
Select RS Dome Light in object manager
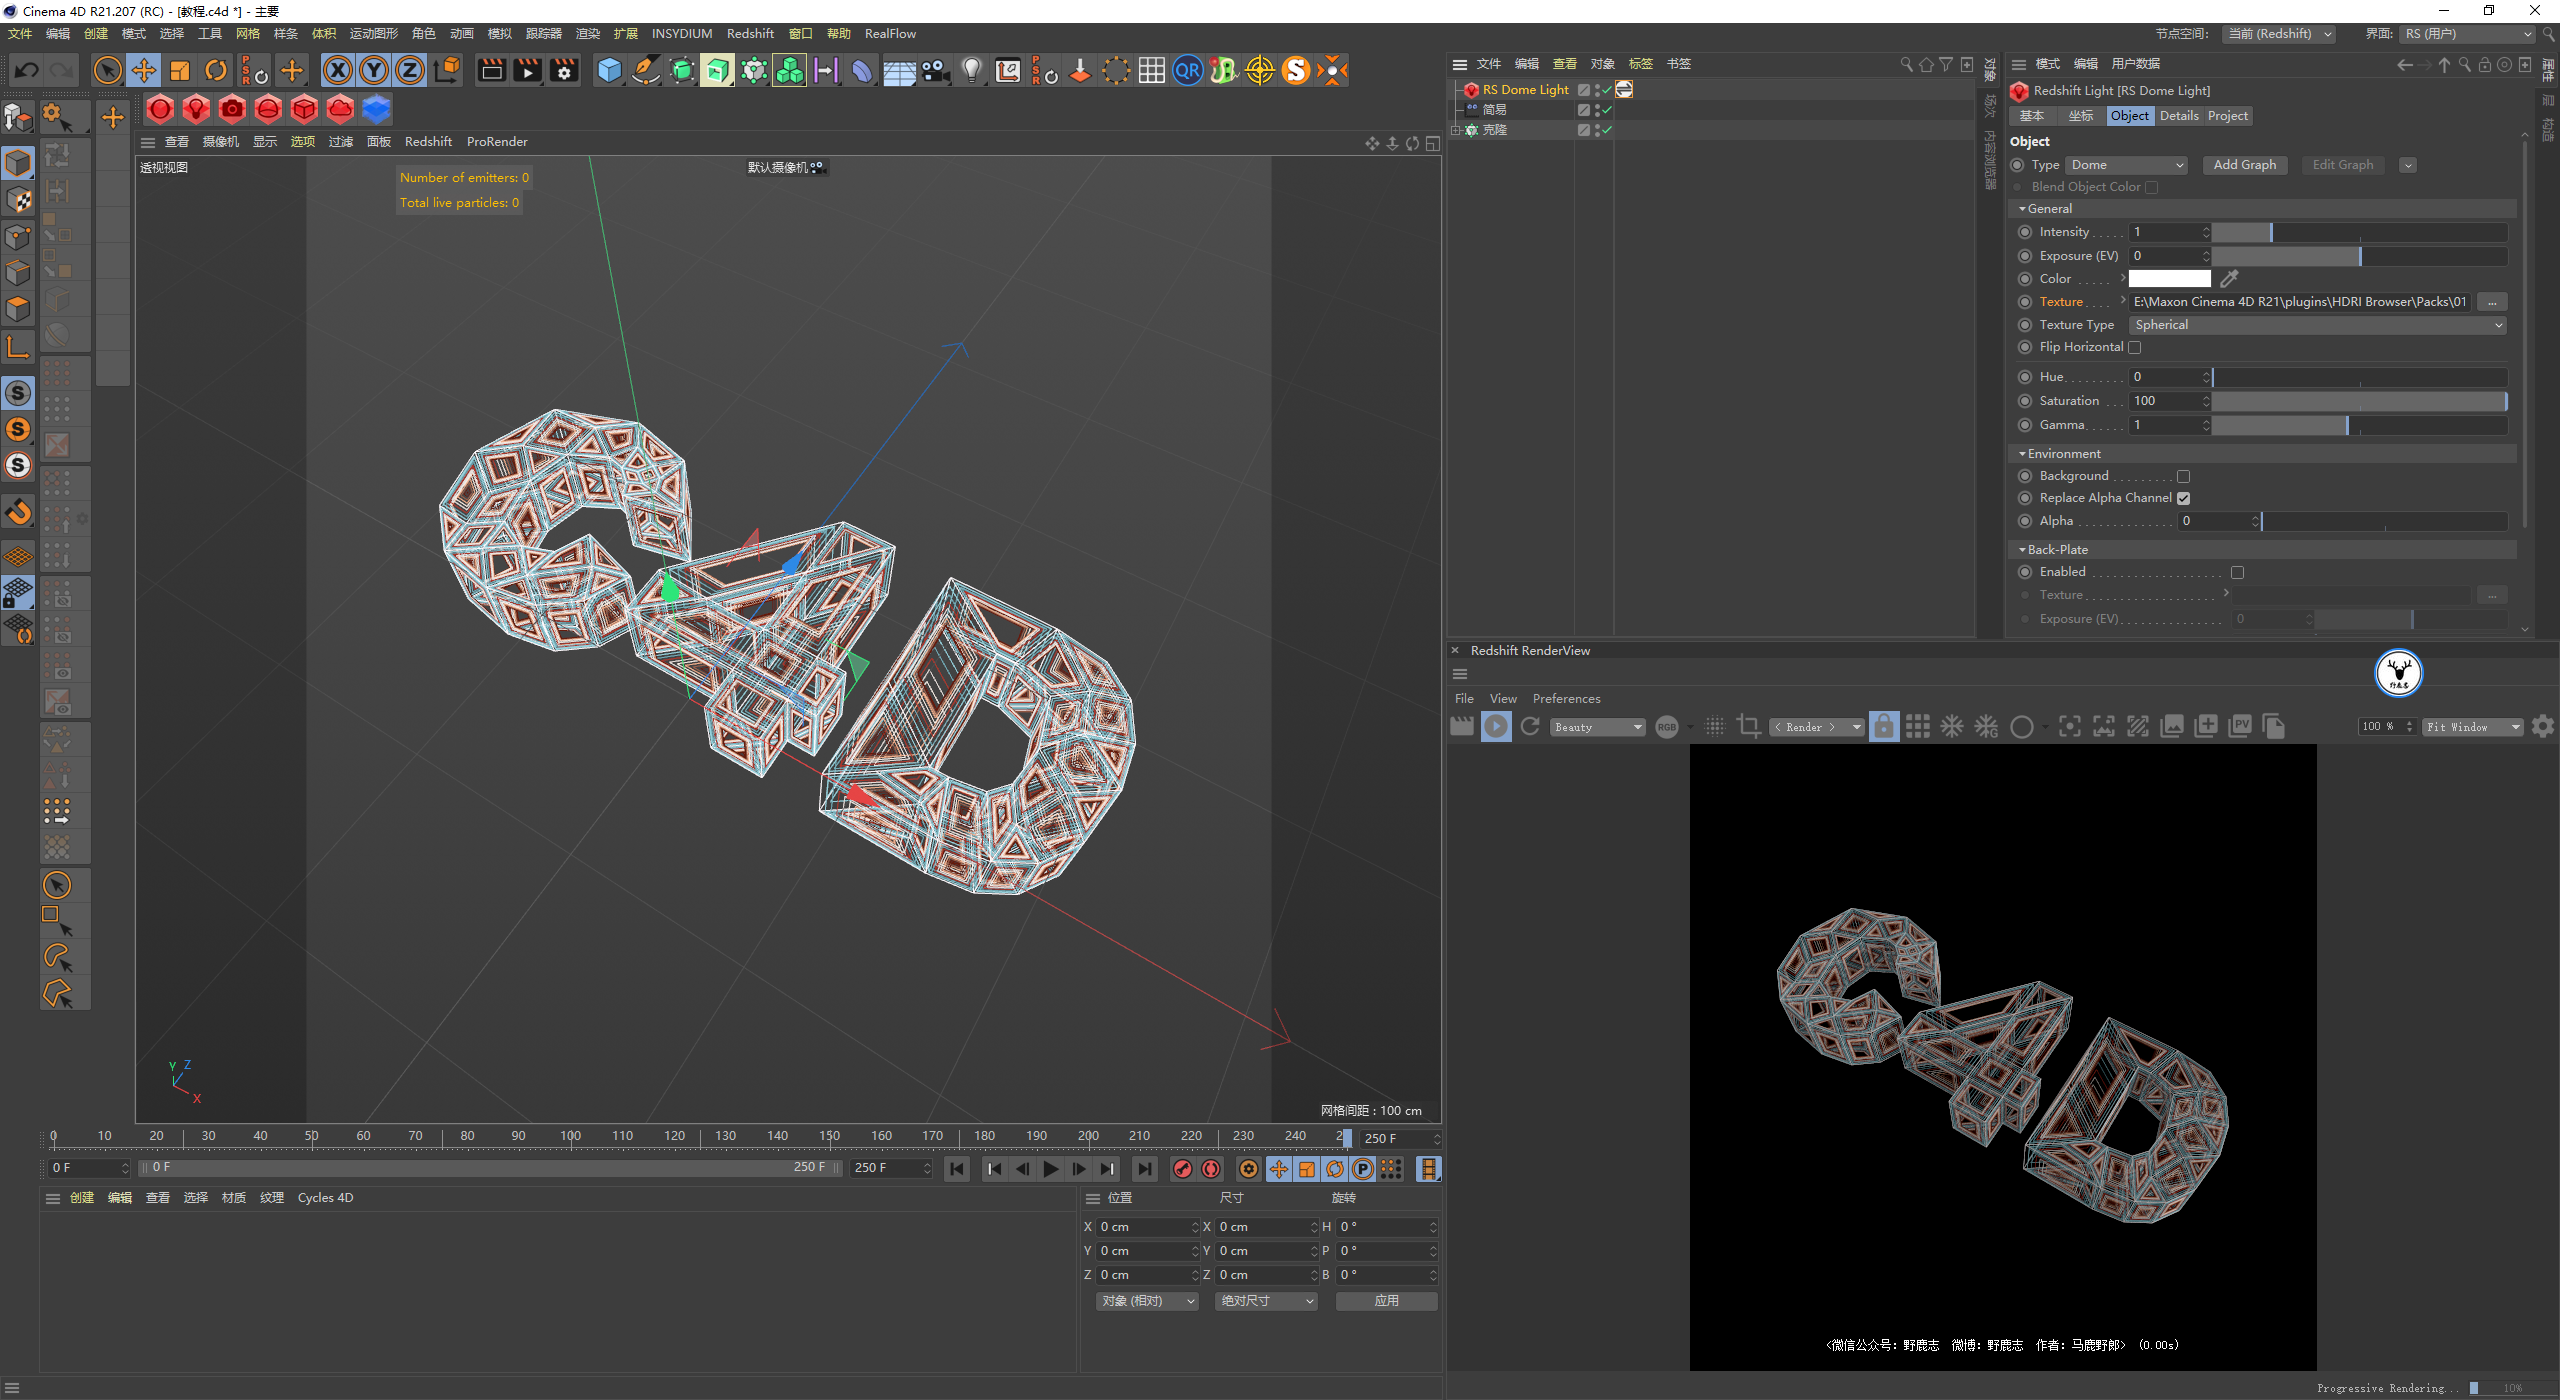[x=1525, y=90]
